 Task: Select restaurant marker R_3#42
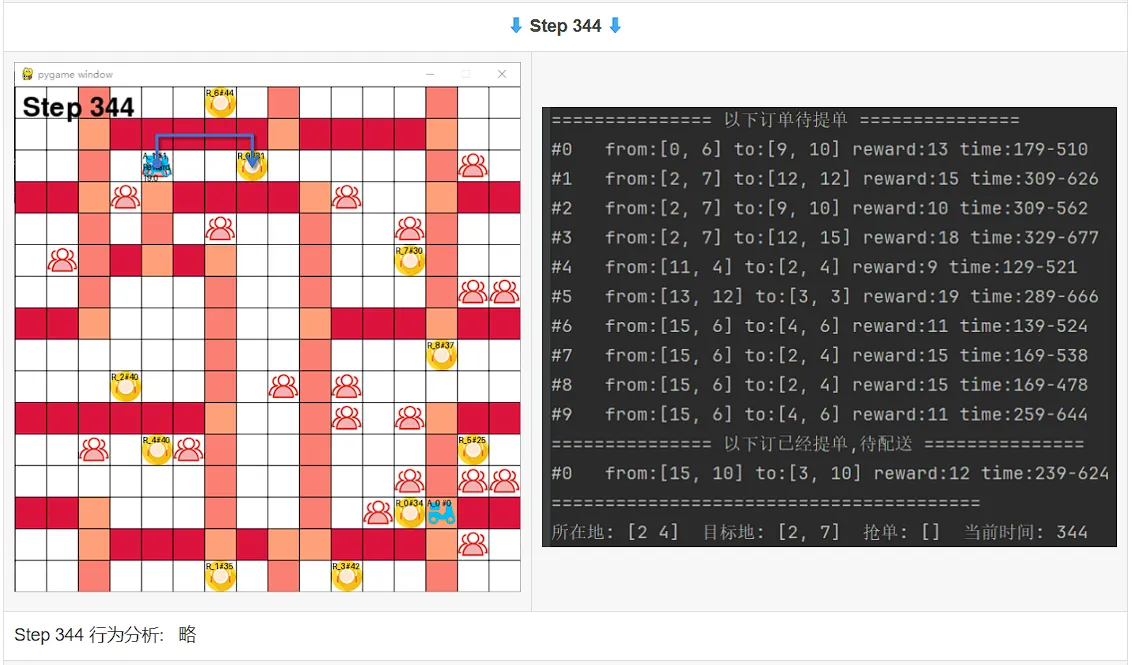347,576
